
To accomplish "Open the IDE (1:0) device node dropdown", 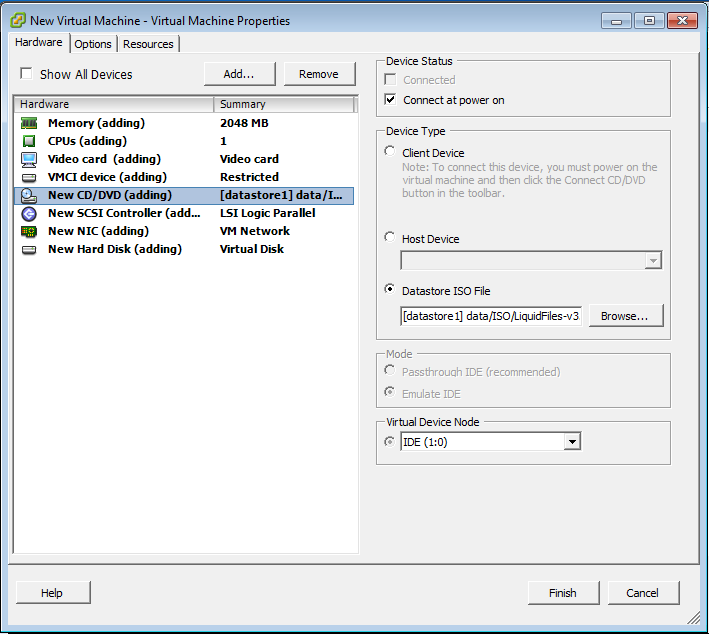I will pyautogui.click(x=572, y=442).
